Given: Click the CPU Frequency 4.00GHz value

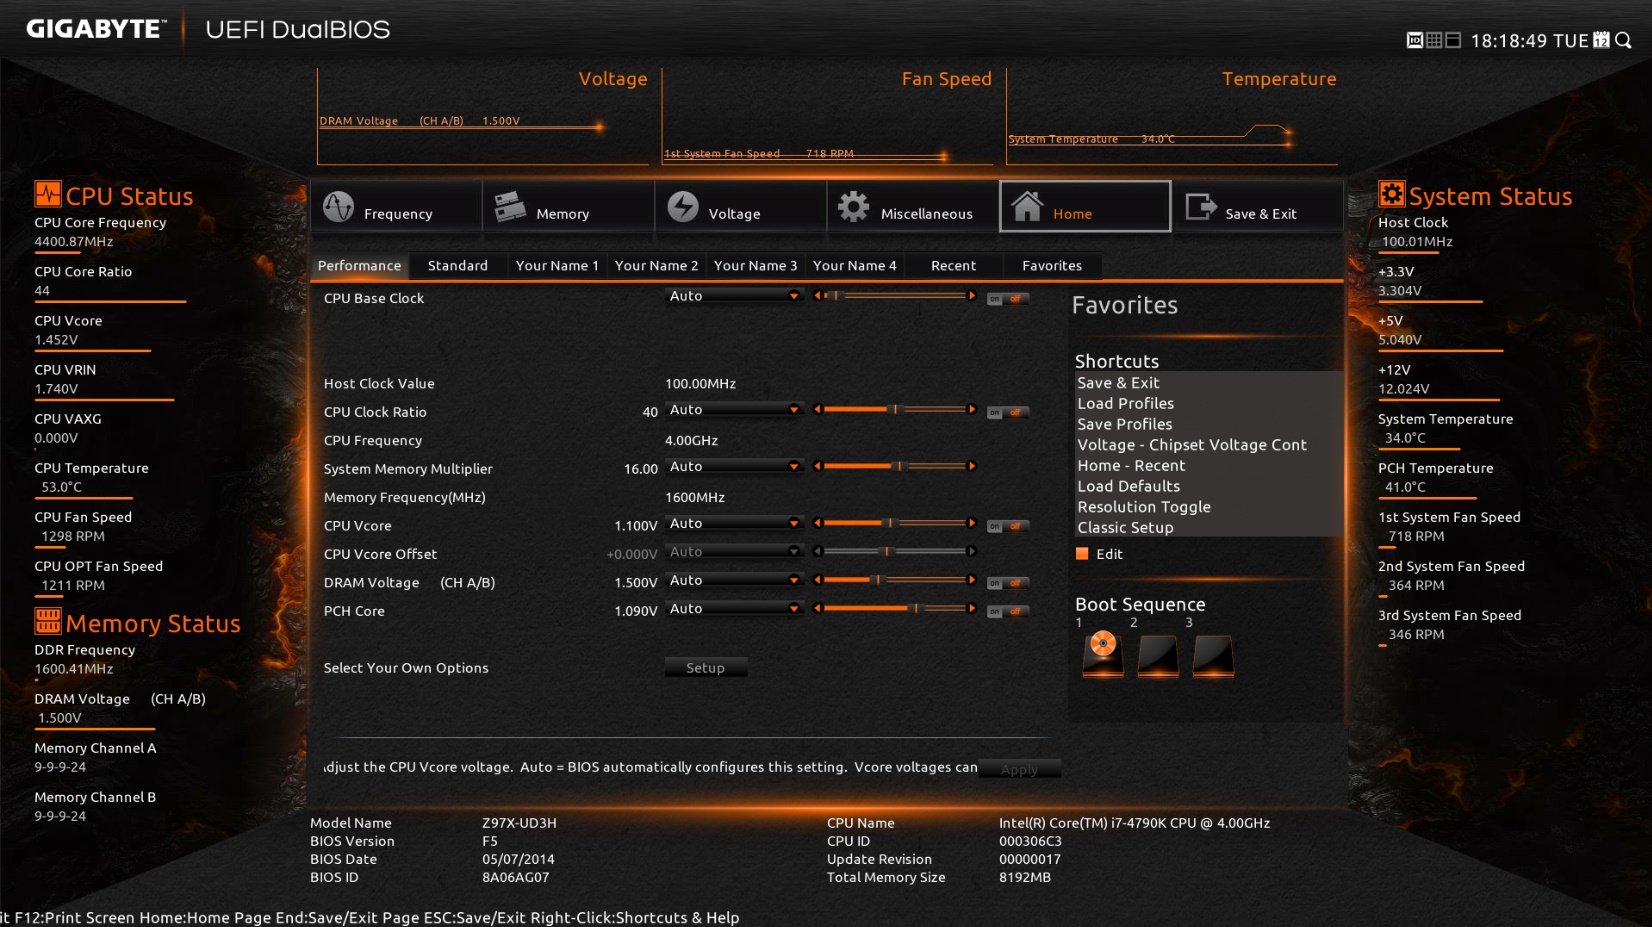Looking at the screenshot, I should [691, 441].
